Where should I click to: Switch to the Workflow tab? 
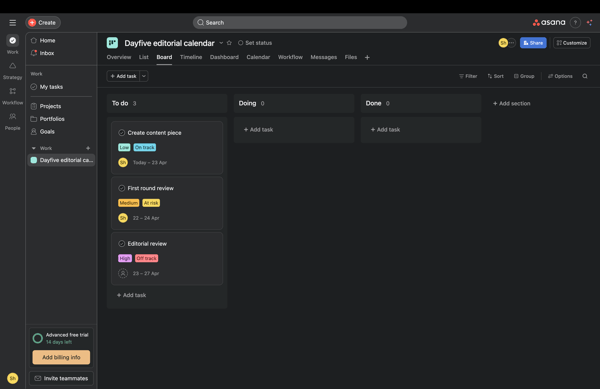[x=290, y=57]
